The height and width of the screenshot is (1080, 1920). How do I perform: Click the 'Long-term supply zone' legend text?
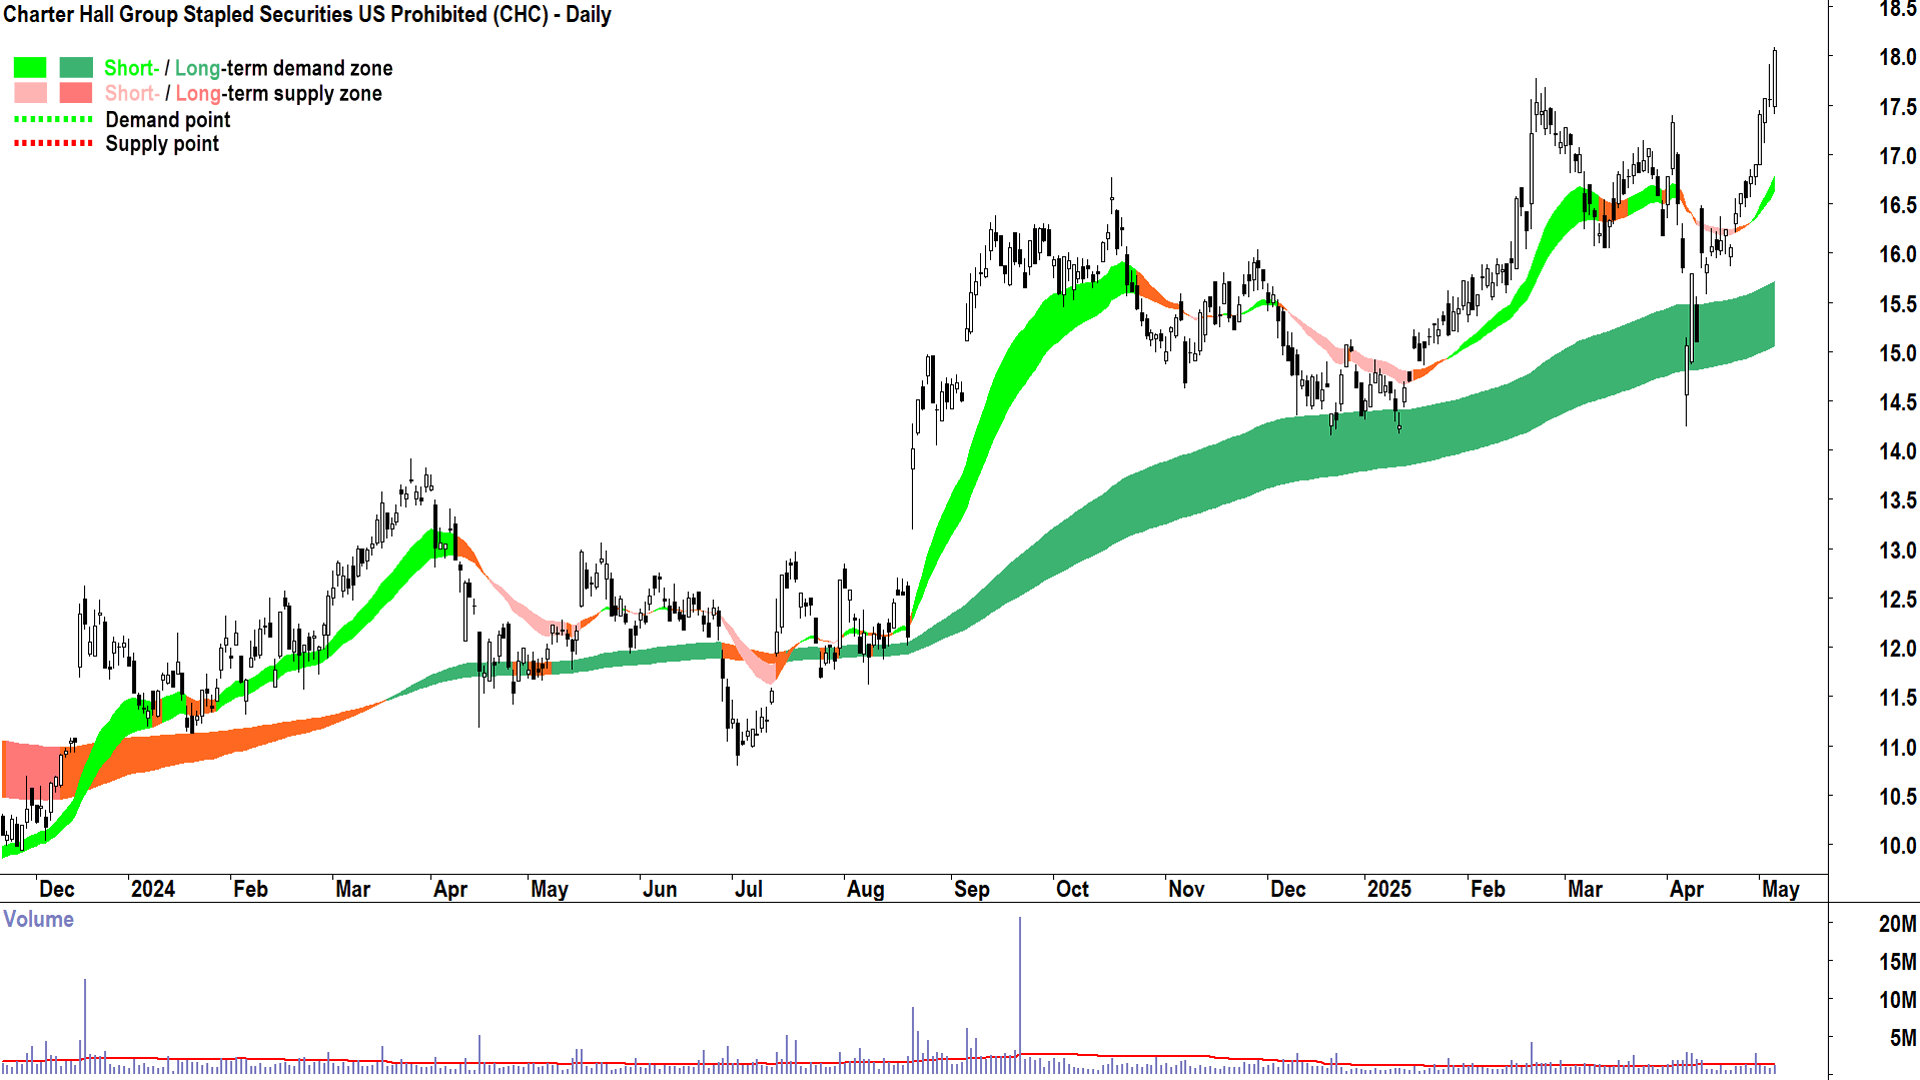pyautogui.click(x=279, y=94)
